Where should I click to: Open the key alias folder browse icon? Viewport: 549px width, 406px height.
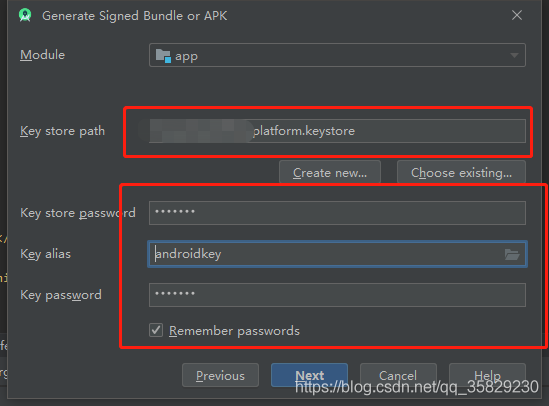click(512, 254)
